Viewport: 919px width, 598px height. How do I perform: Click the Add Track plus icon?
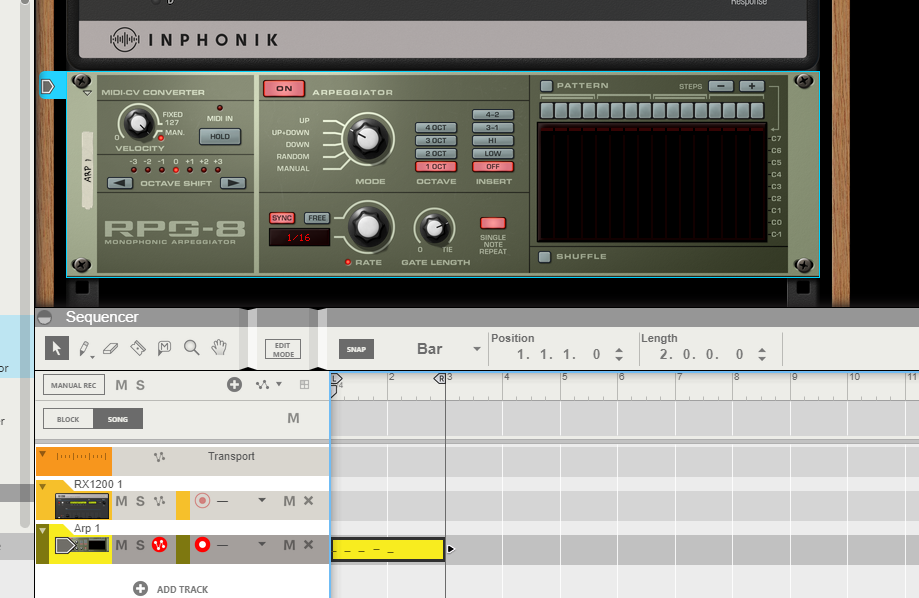point(141,589)
